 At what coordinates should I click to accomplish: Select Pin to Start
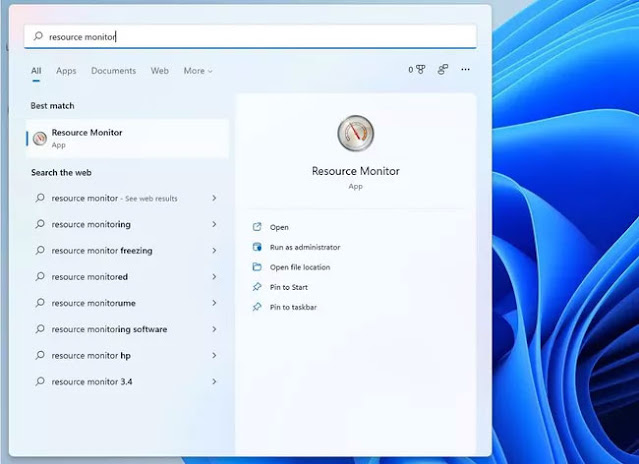[289, 287]
